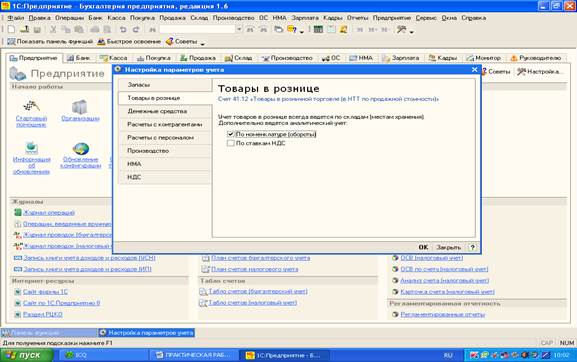Click the Советы toolbar button
Screen dimensions: 577x362
(x=181, y=42)
